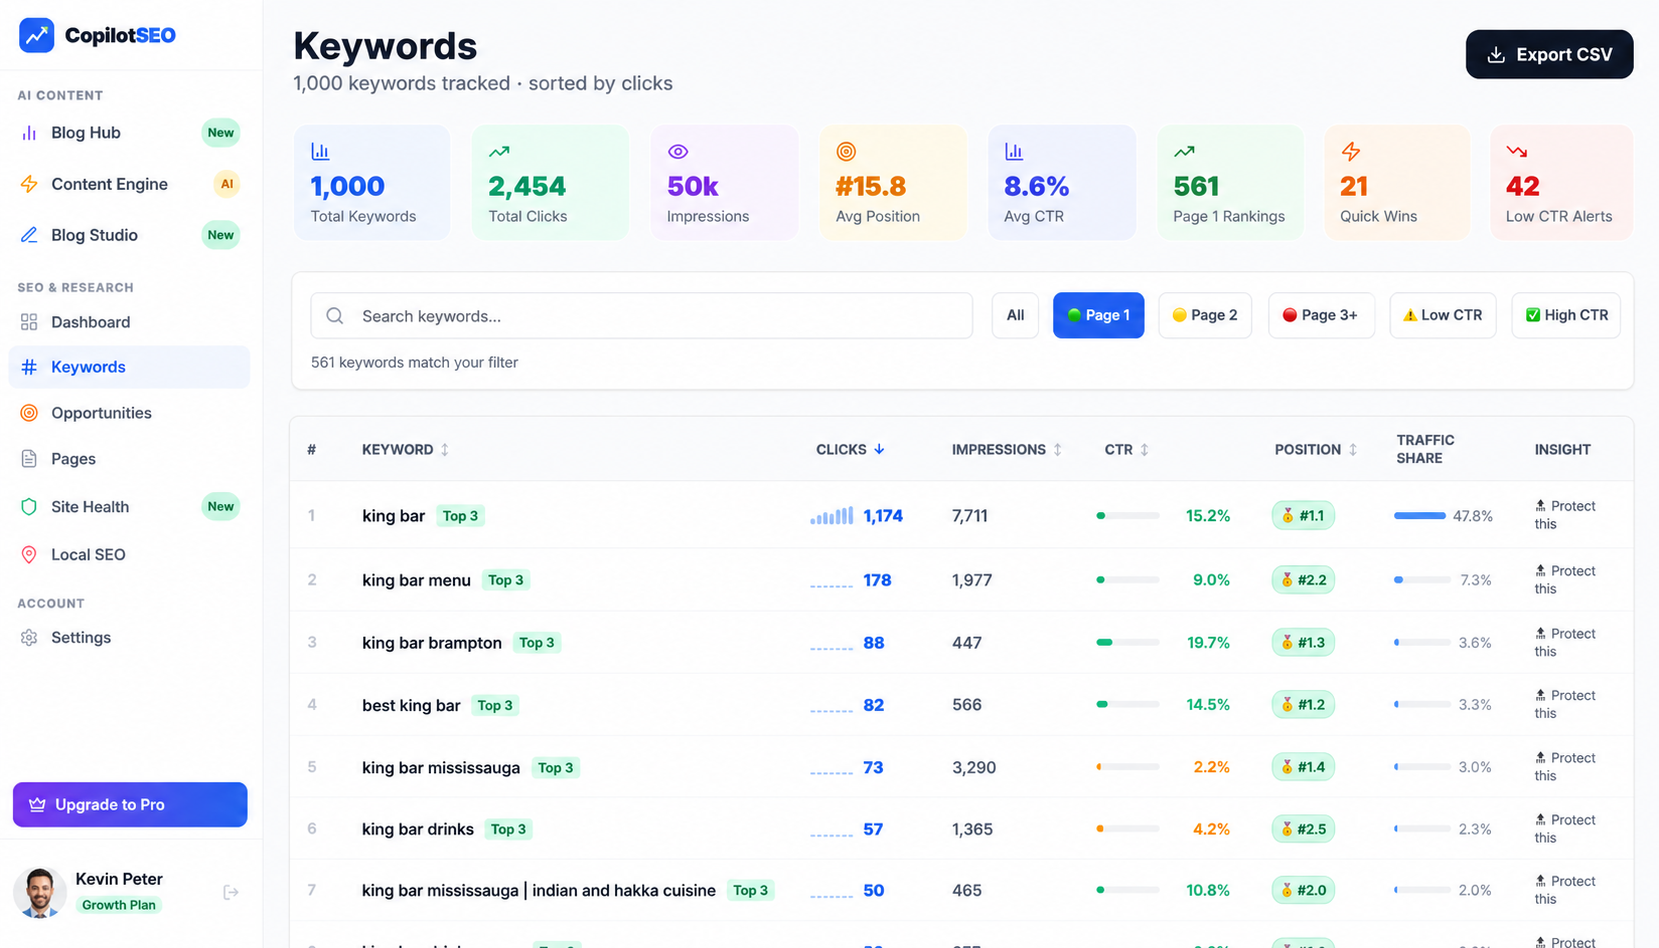
Task: Open Local SEO in the sidebar
Action: tap(129, 555)
